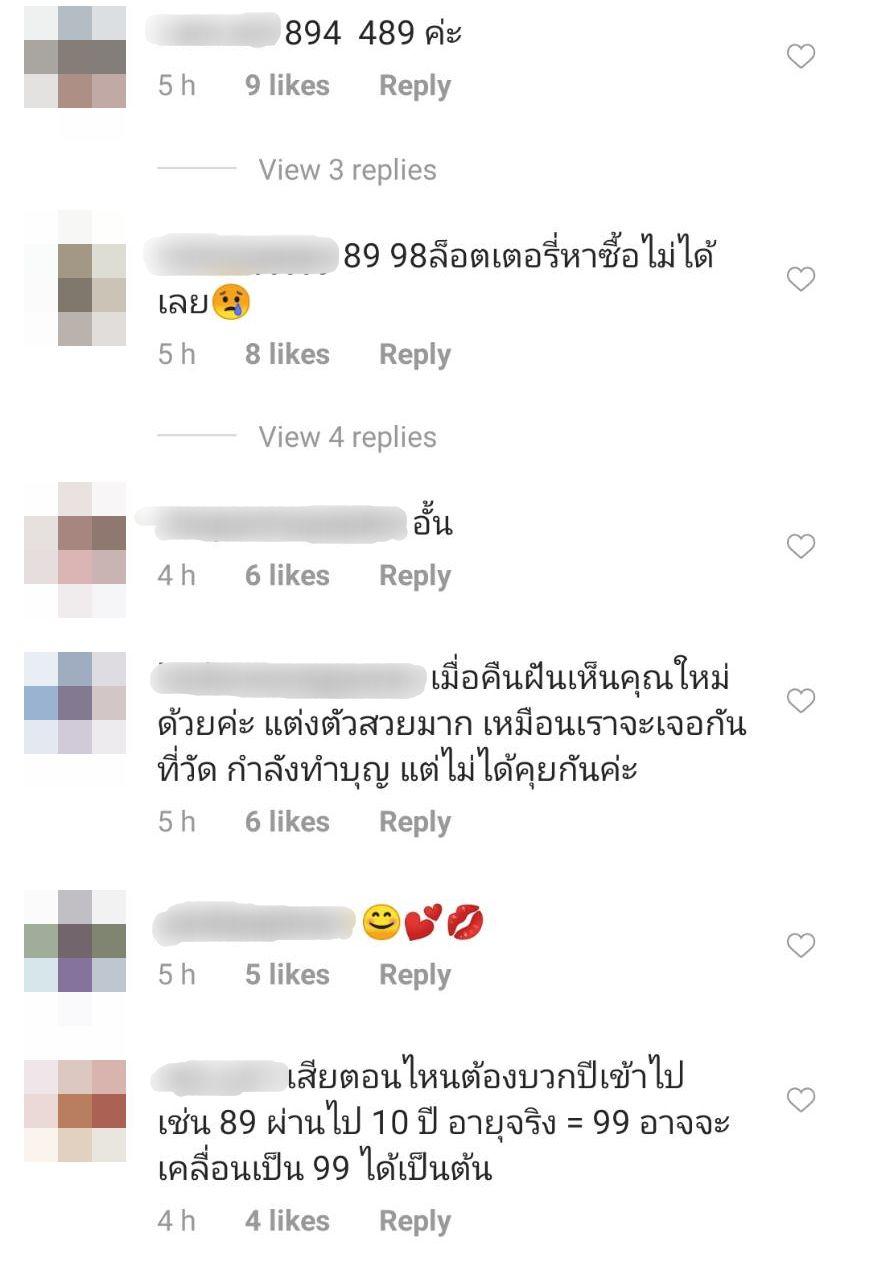Reply to the 89 98 lottery comment
This screenshot has height=1271, width=869.
point(415,355)
